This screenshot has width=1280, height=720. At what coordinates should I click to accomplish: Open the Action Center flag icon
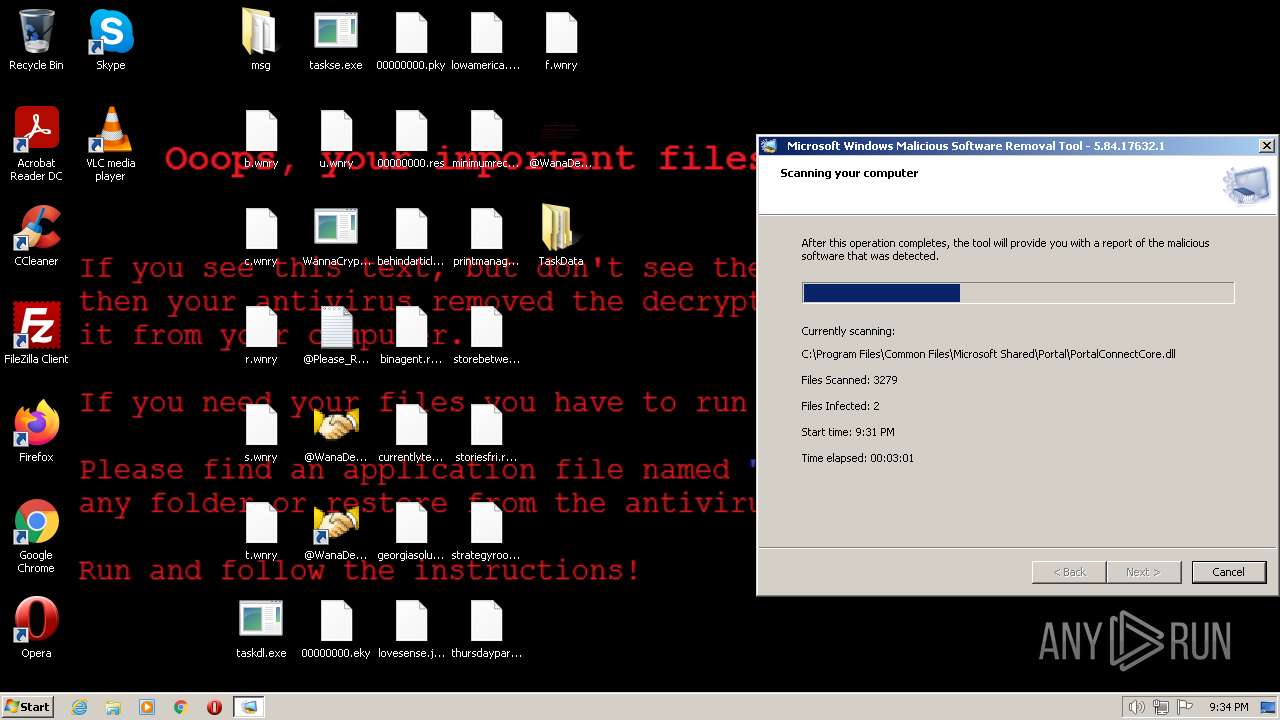[x=1185, y=707]
